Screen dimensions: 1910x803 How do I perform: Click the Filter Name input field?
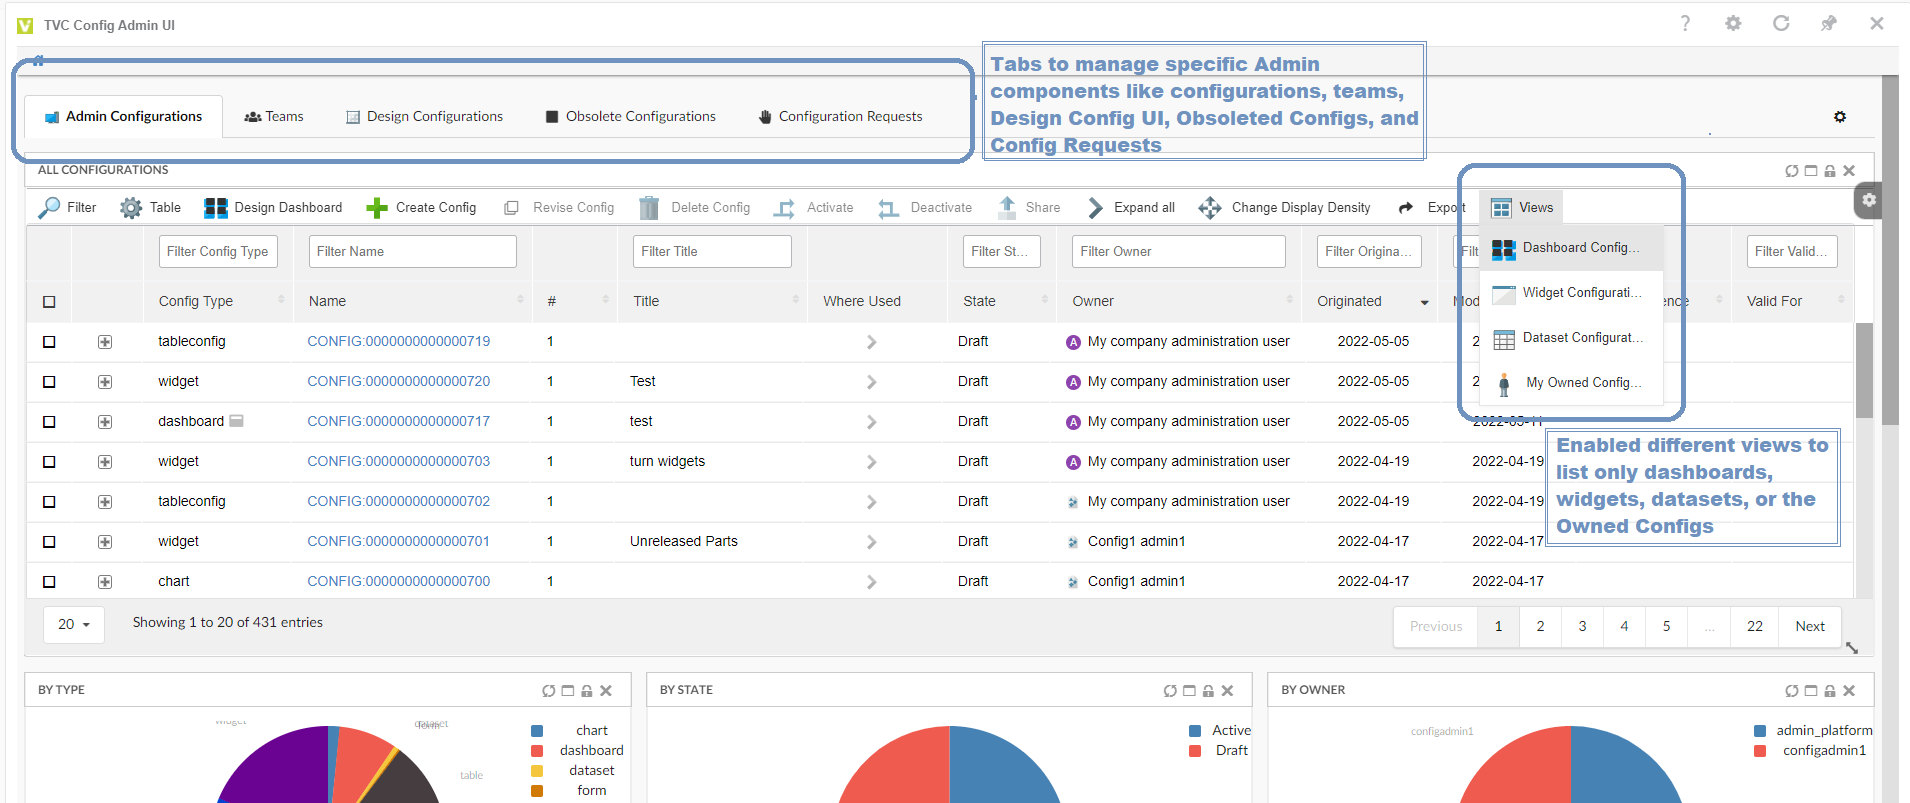412,252
